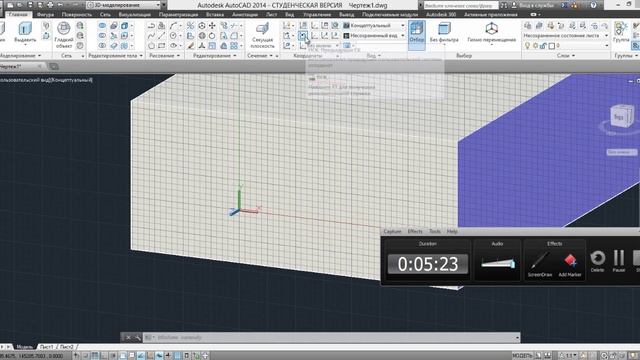Select the Move tool in Редактирование panel

tap(212, 26)
